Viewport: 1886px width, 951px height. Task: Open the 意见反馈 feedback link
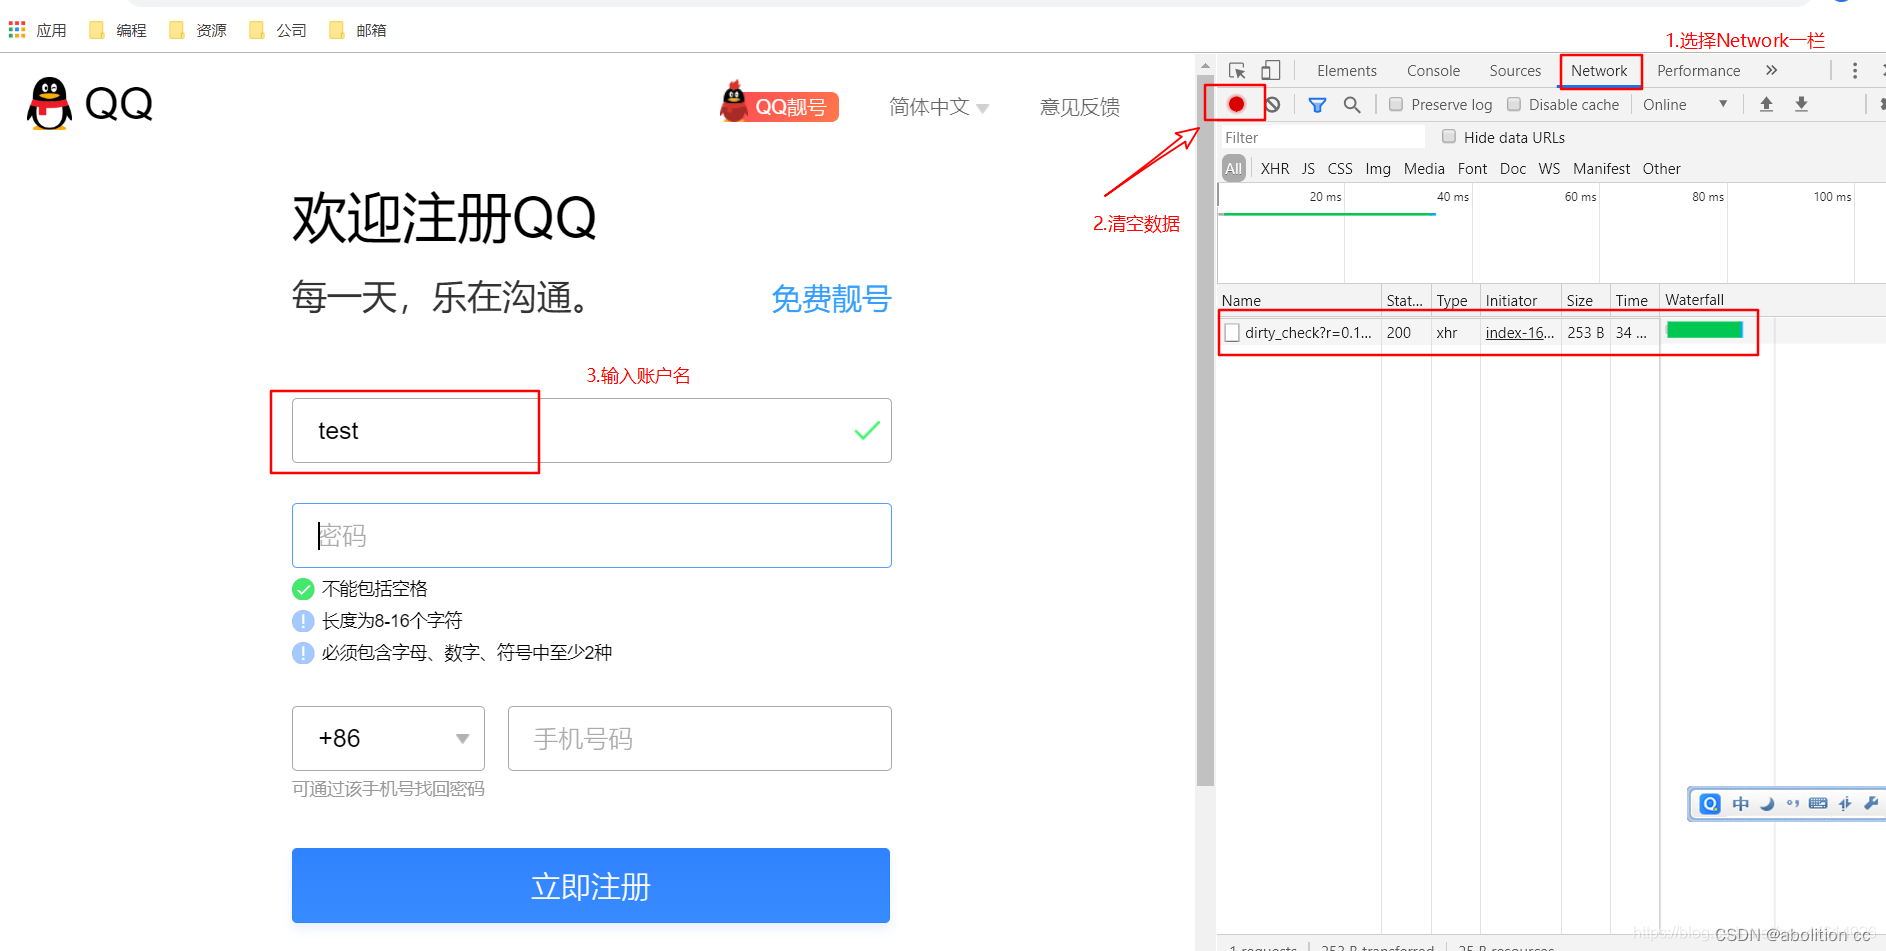[1079, 107]
